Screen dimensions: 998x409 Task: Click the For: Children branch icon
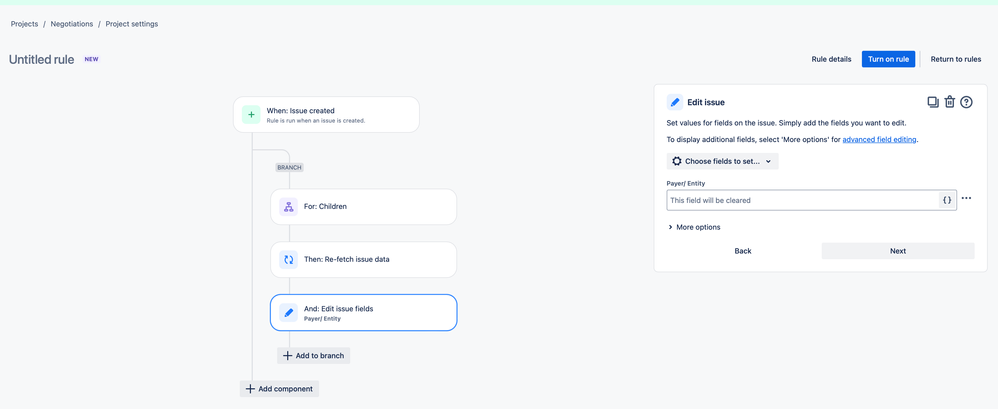[x=288, y=207]
